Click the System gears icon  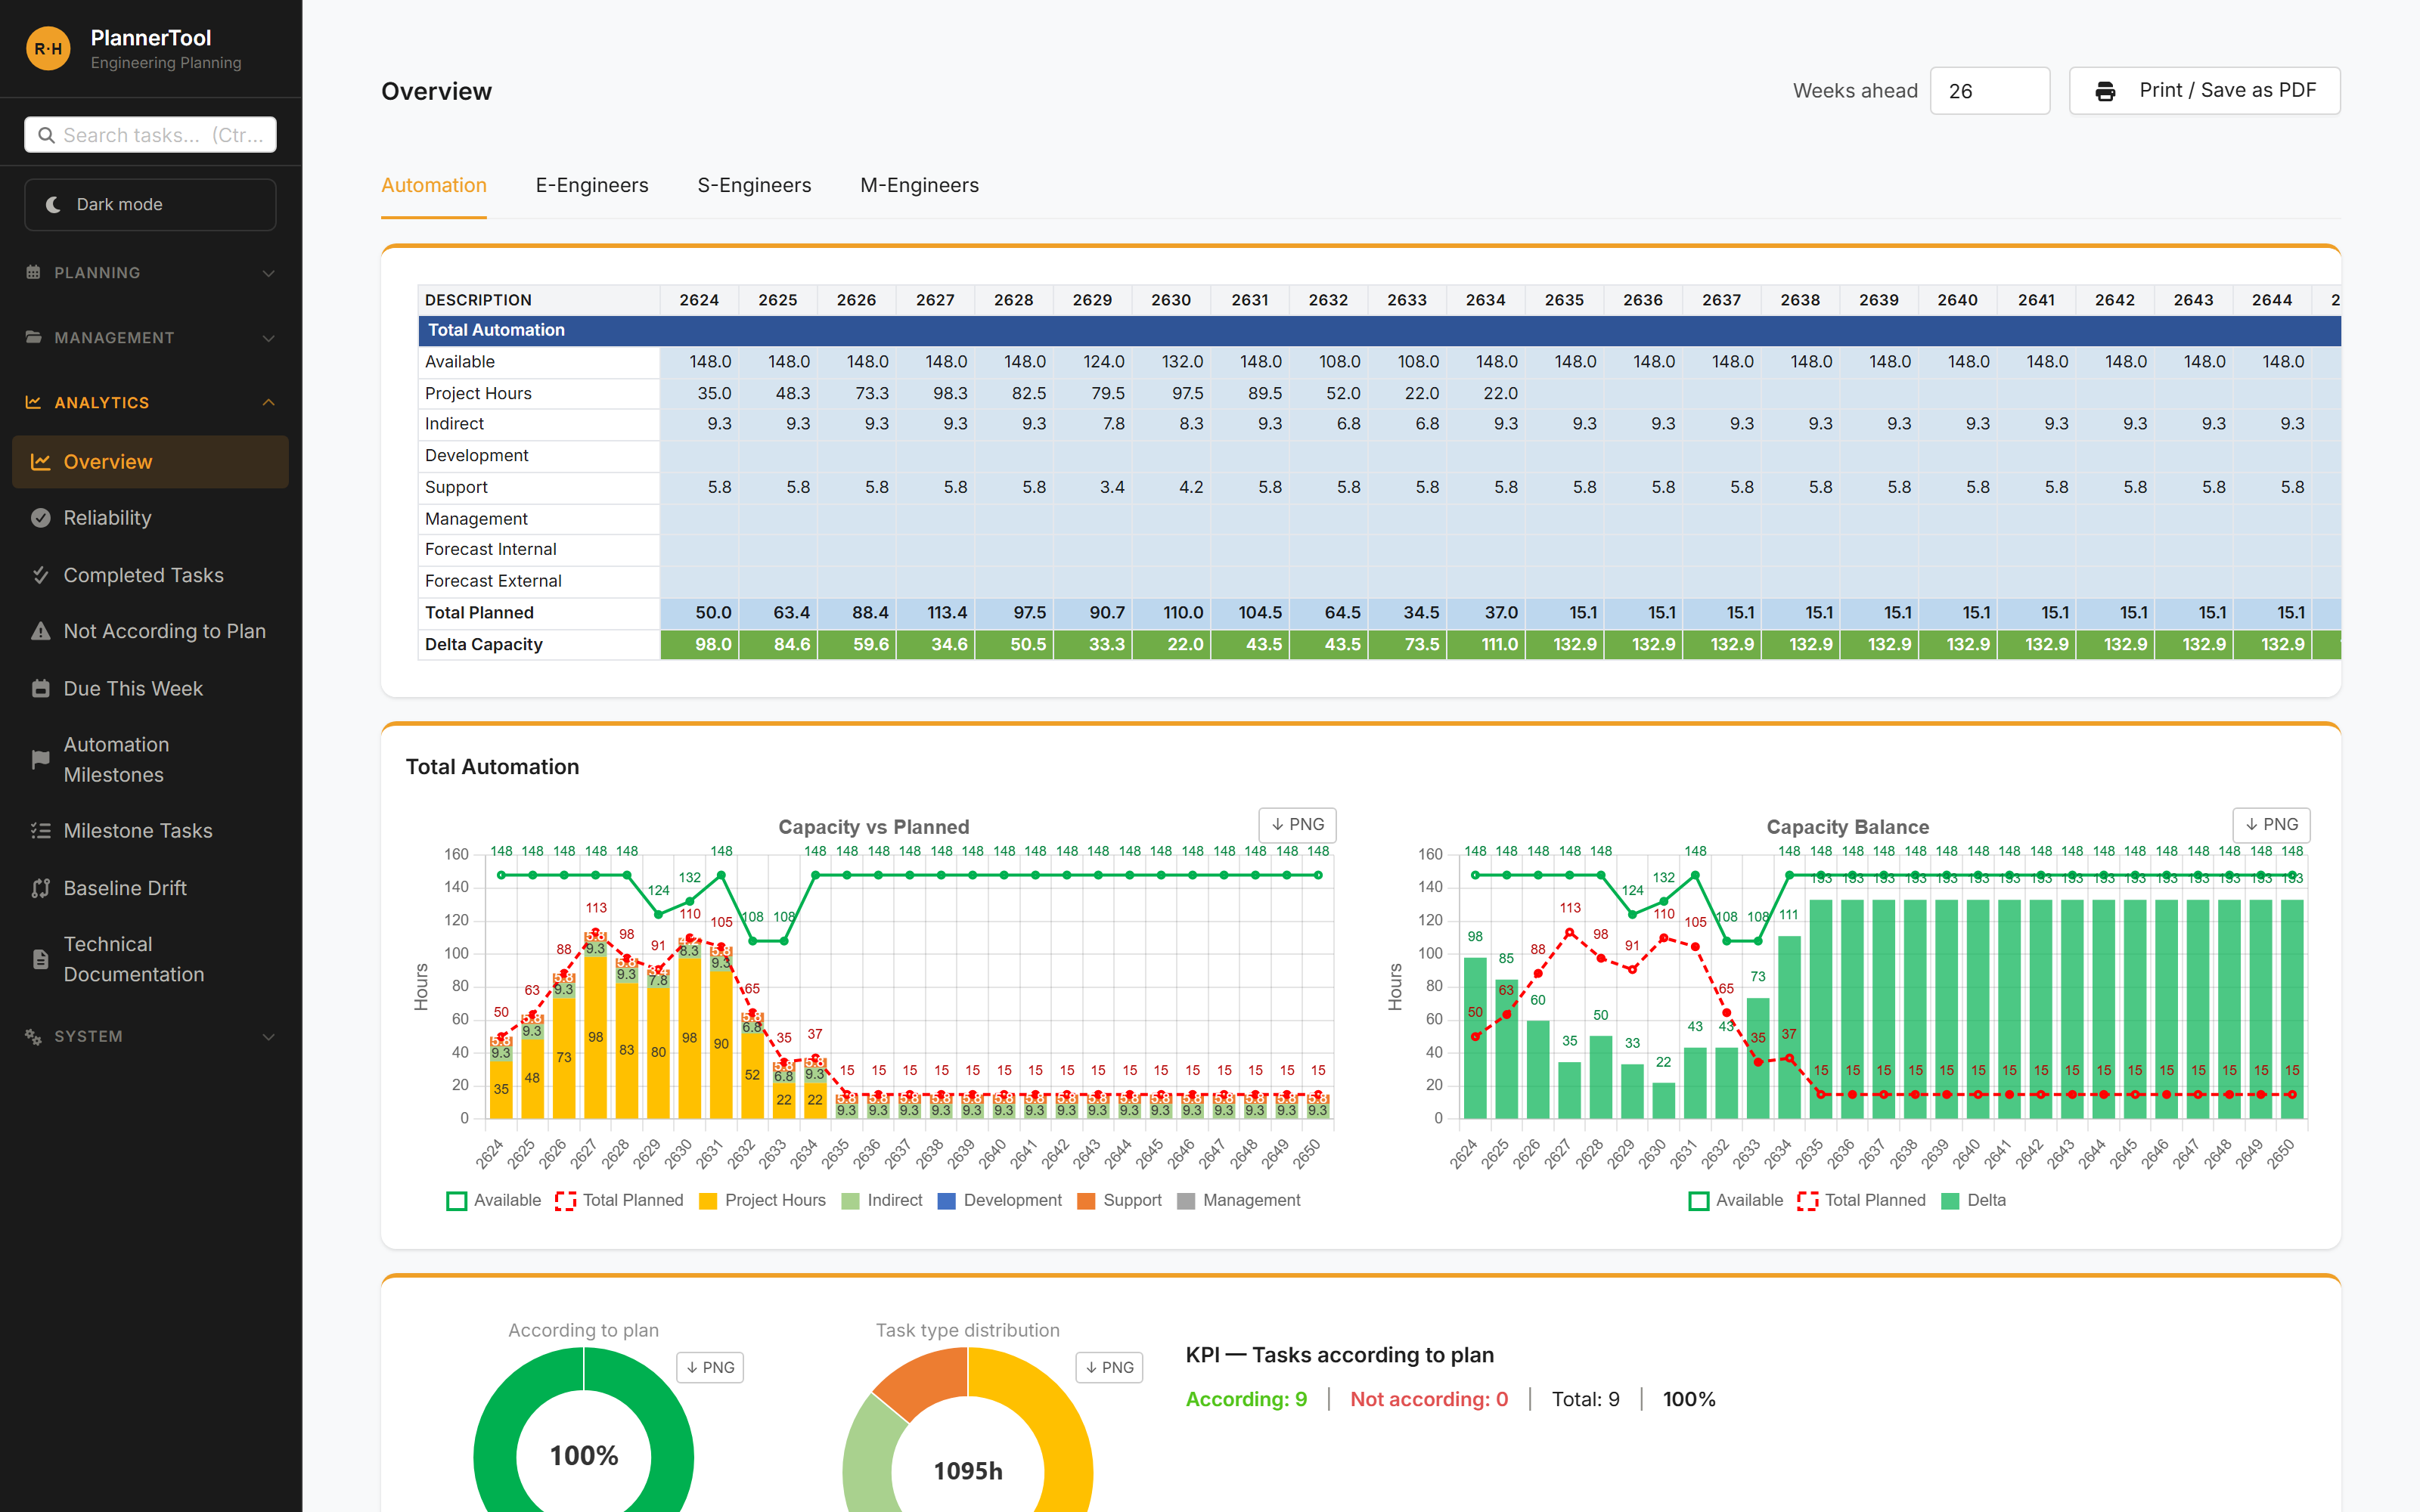click(x=33, y=1036)
